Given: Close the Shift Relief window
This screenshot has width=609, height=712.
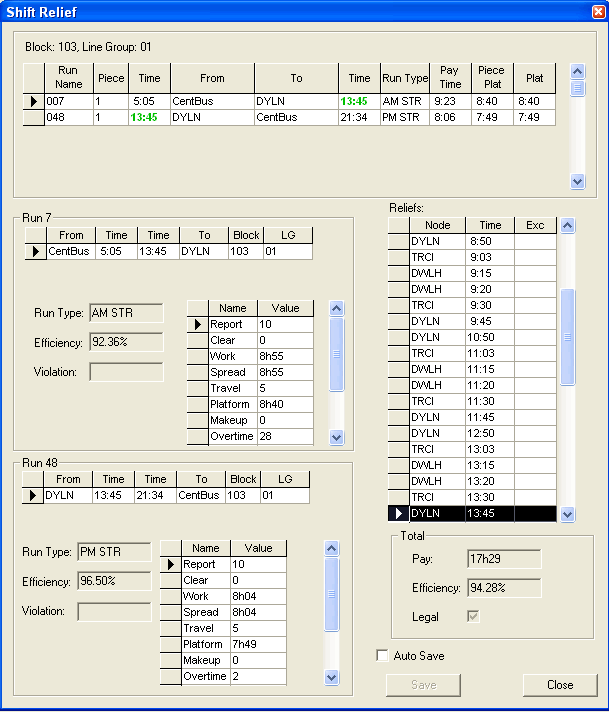Looking at the screenshot, I should click(x=599, y=11).
